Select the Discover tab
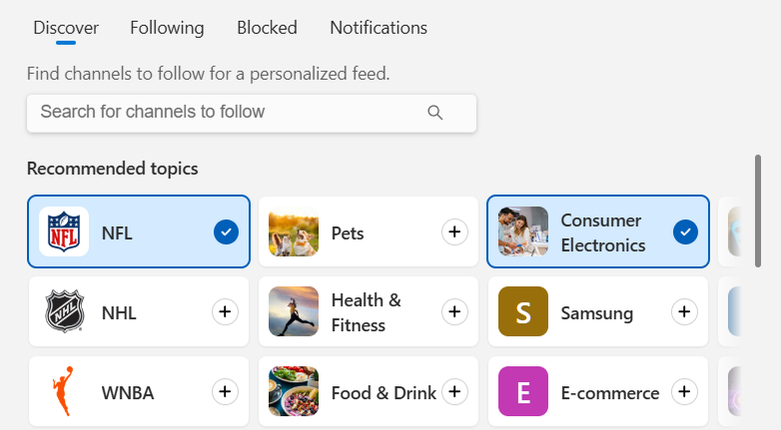 [x=66, y=28]
